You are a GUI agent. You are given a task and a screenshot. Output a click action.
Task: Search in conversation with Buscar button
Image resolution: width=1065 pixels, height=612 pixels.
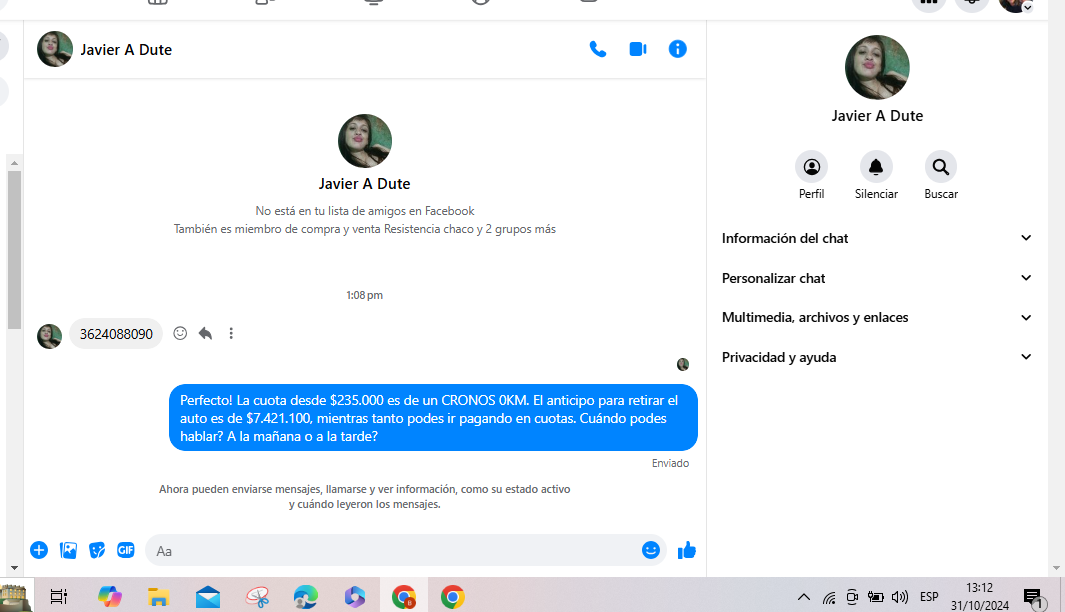pyautogui.click(x=940, y=167)
